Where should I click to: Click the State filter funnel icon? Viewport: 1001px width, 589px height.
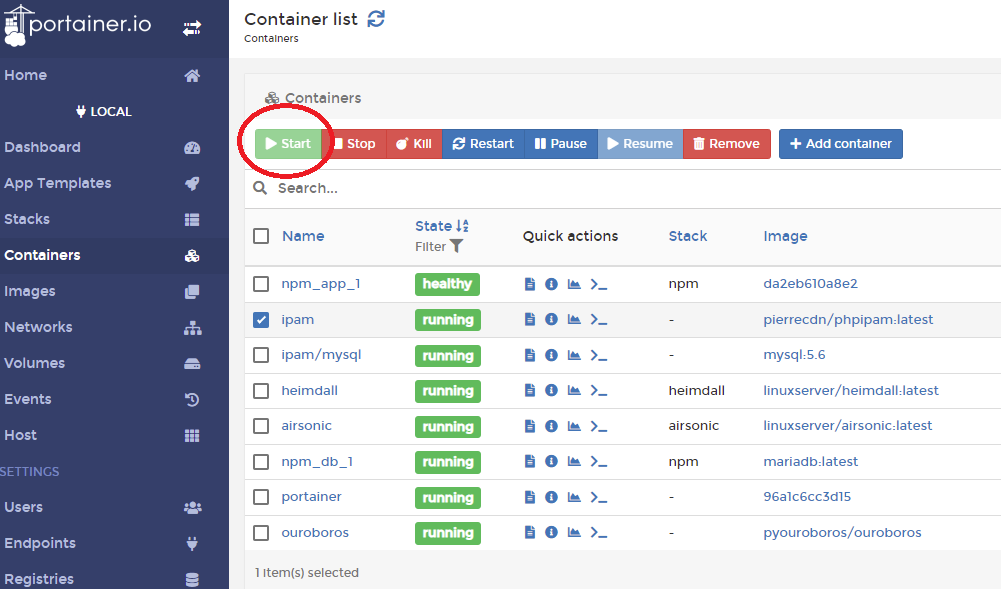[x=456, y=246]
